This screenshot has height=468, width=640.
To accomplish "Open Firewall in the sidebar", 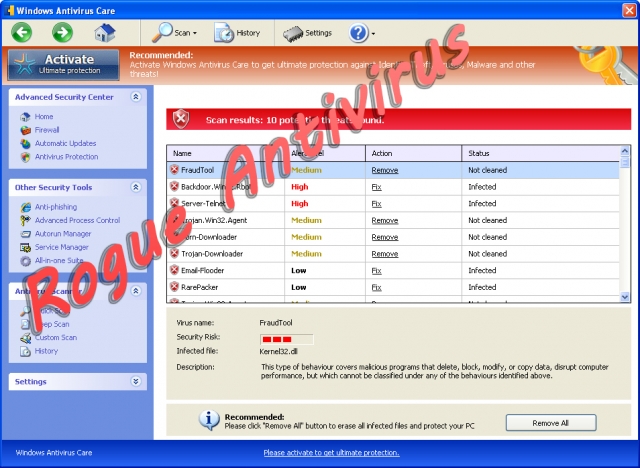I will click(x=47, y=130).
